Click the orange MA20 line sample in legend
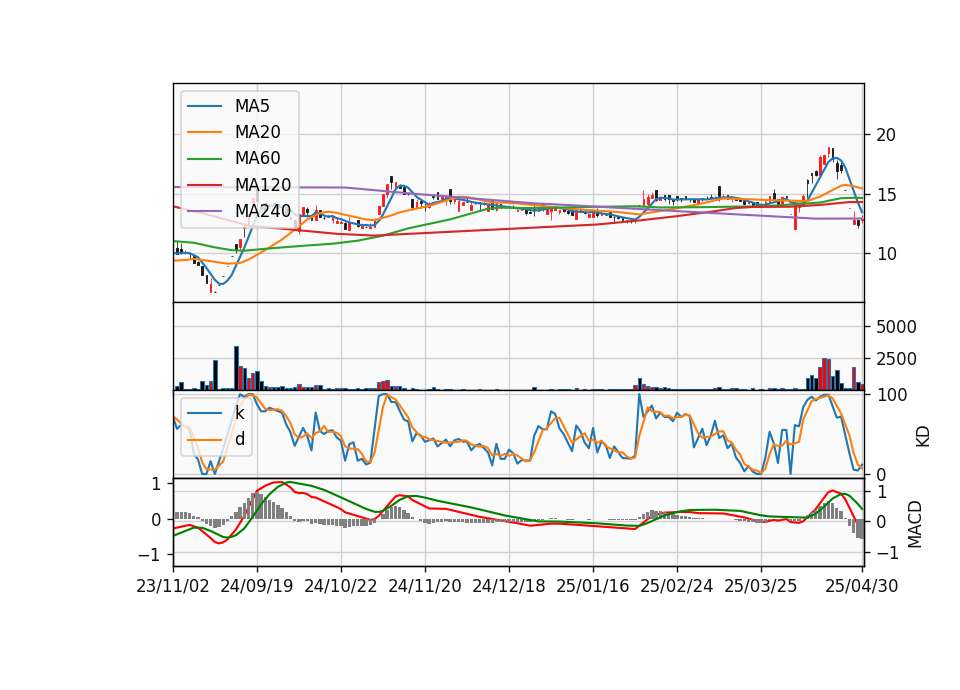 tap(204, 132)
